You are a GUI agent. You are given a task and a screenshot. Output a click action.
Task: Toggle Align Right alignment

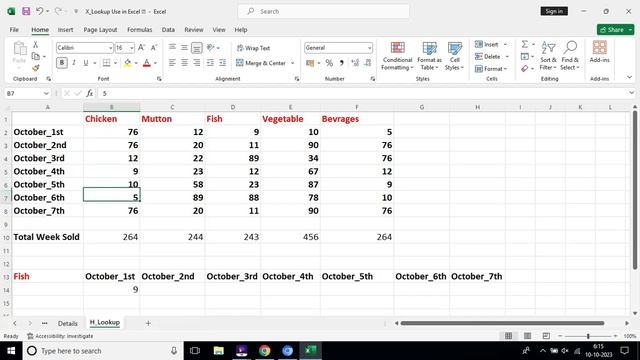tap(197, 63)
